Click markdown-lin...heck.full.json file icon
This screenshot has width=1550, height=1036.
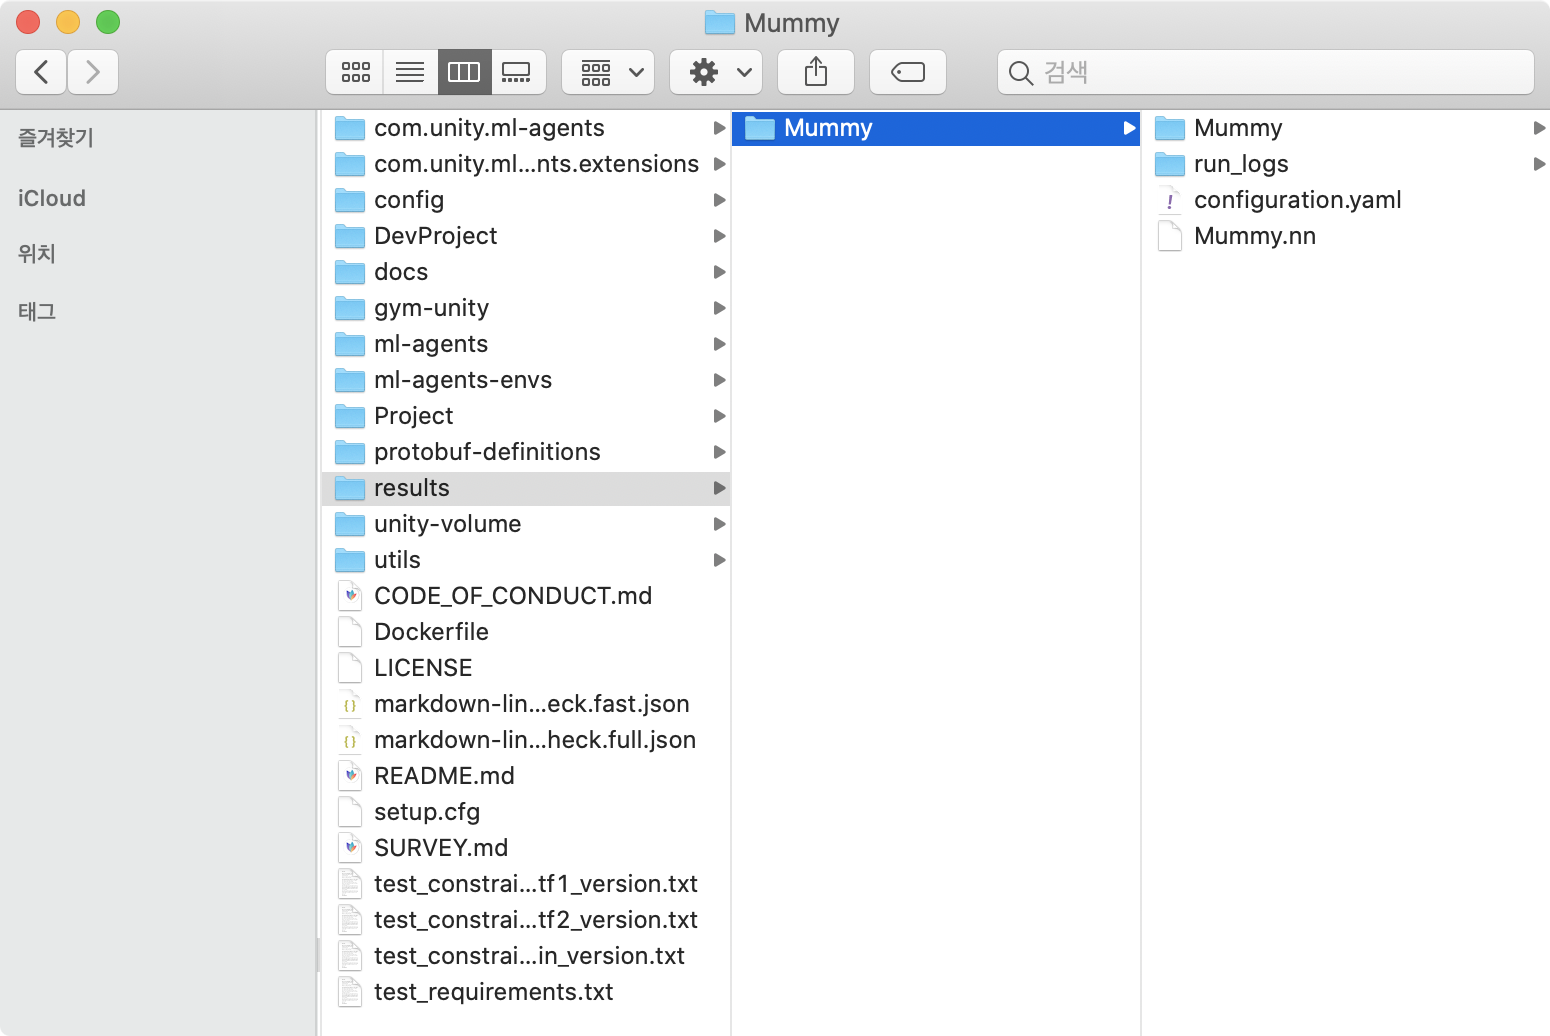coord(350,740)
